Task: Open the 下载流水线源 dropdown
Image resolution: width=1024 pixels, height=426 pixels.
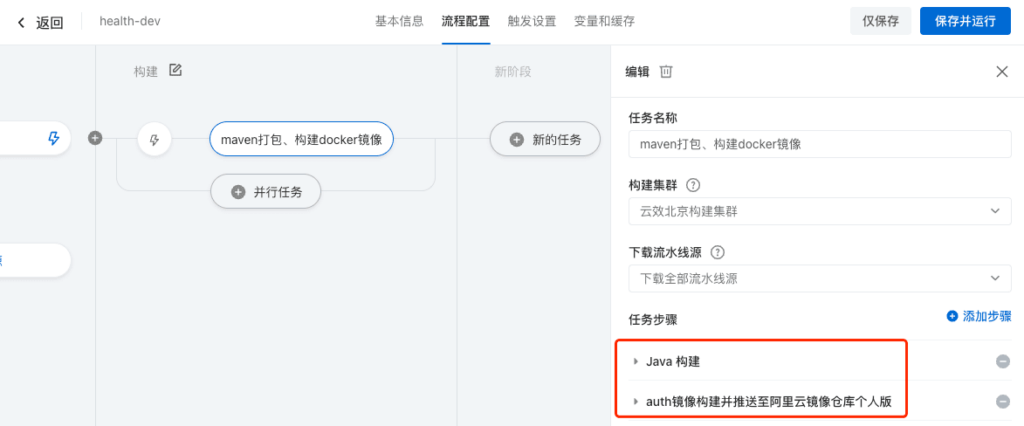Action: [820, 278]
